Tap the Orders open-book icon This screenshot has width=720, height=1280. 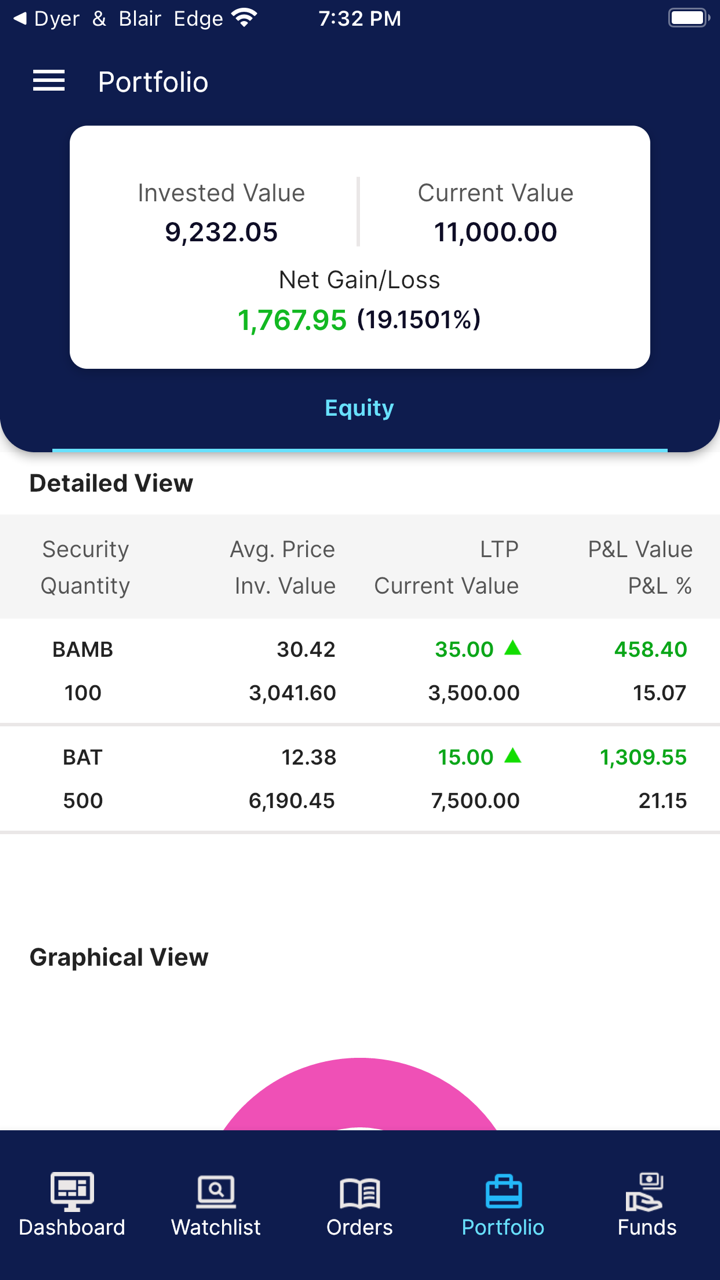pos(360,1192)
